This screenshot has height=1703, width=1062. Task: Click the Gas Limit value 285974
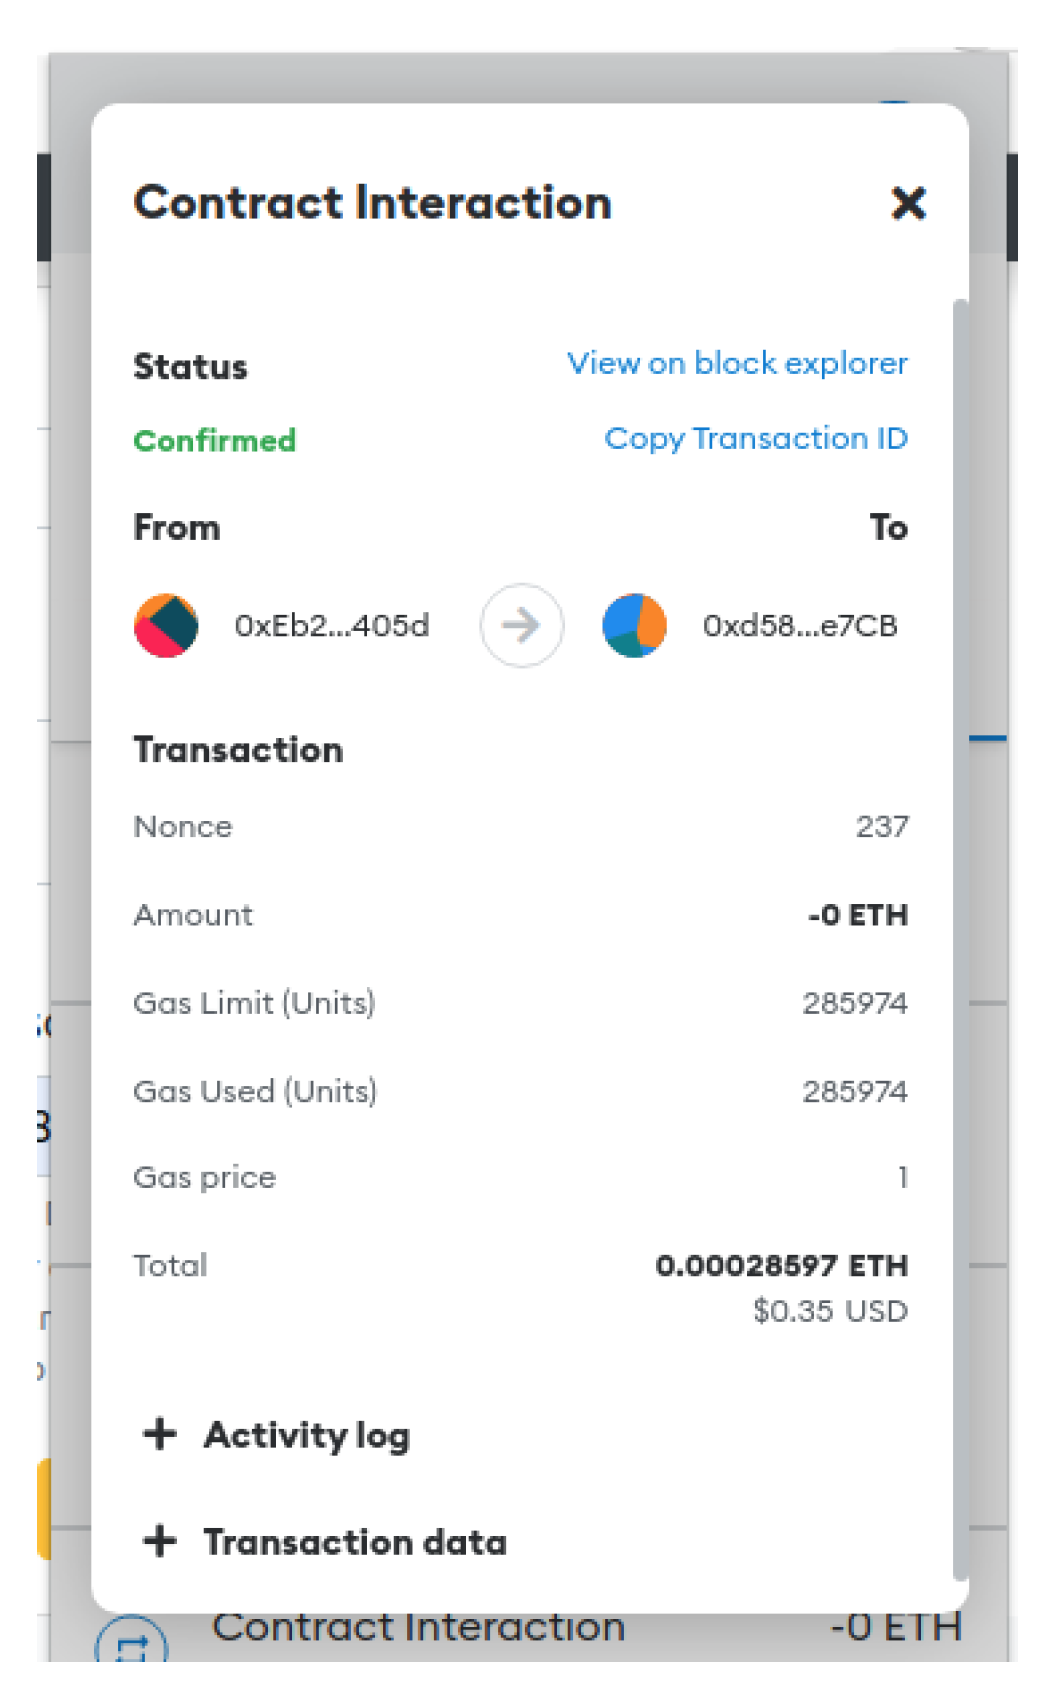coord(855,1003)
